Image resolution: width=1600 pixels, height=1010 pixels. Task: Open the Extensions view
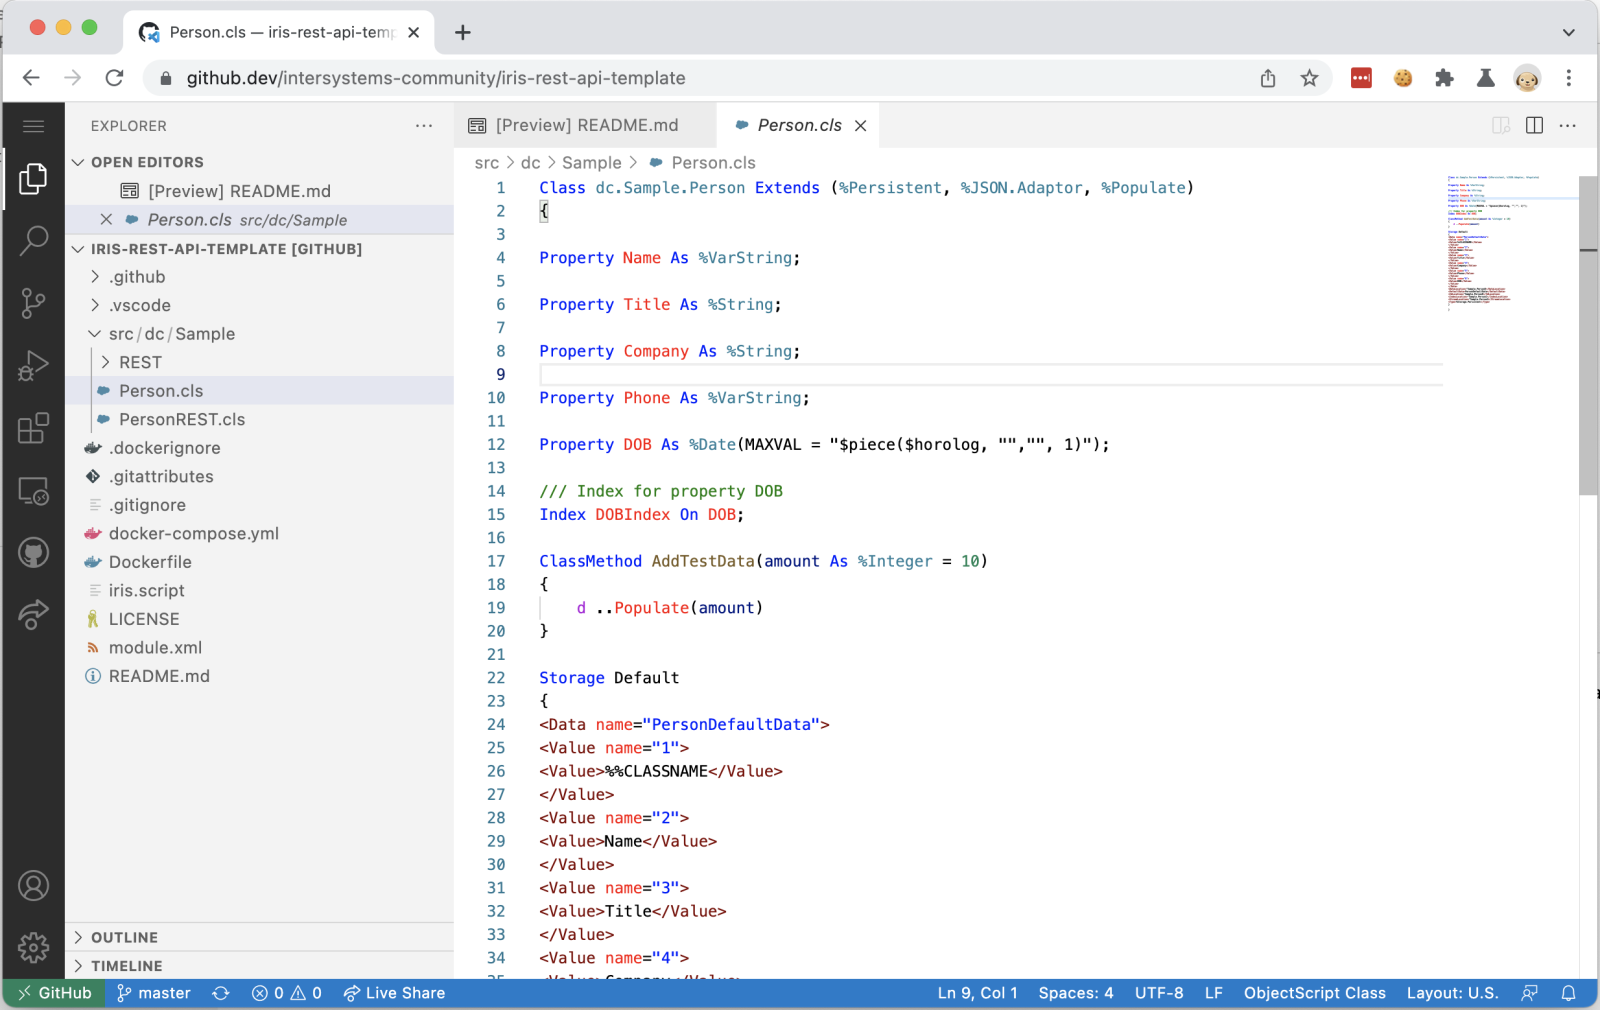(33, 428)
